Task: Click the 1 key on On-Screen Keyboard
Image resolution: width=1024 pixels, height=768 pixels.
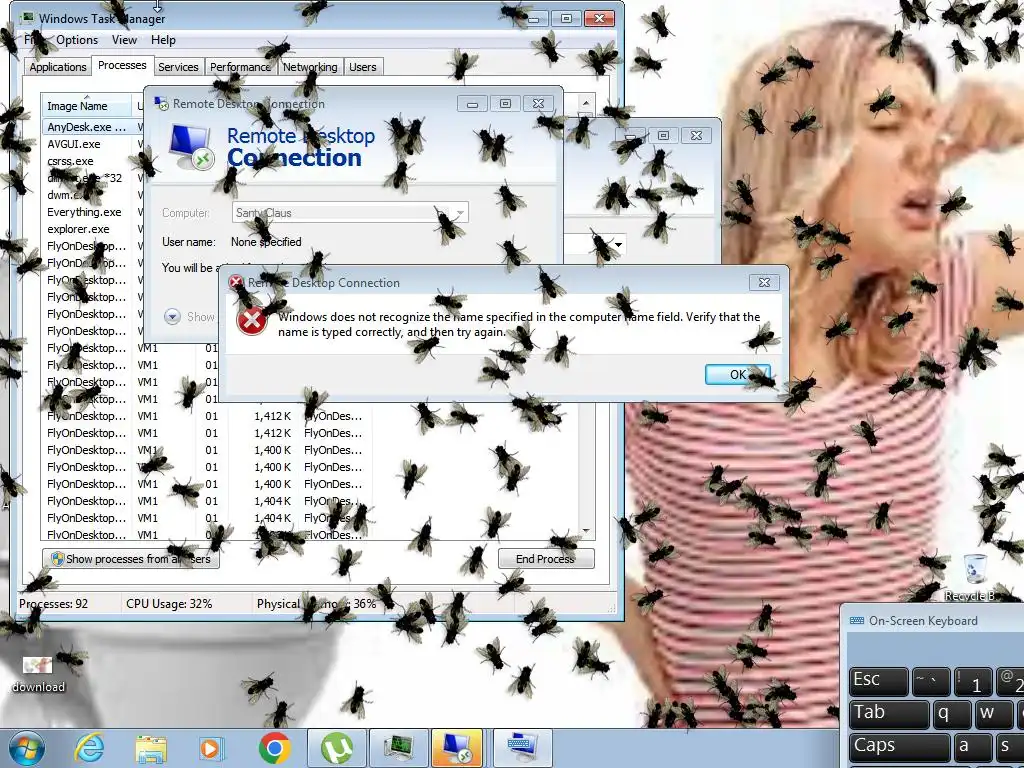Action: click(x=973, y=681)
